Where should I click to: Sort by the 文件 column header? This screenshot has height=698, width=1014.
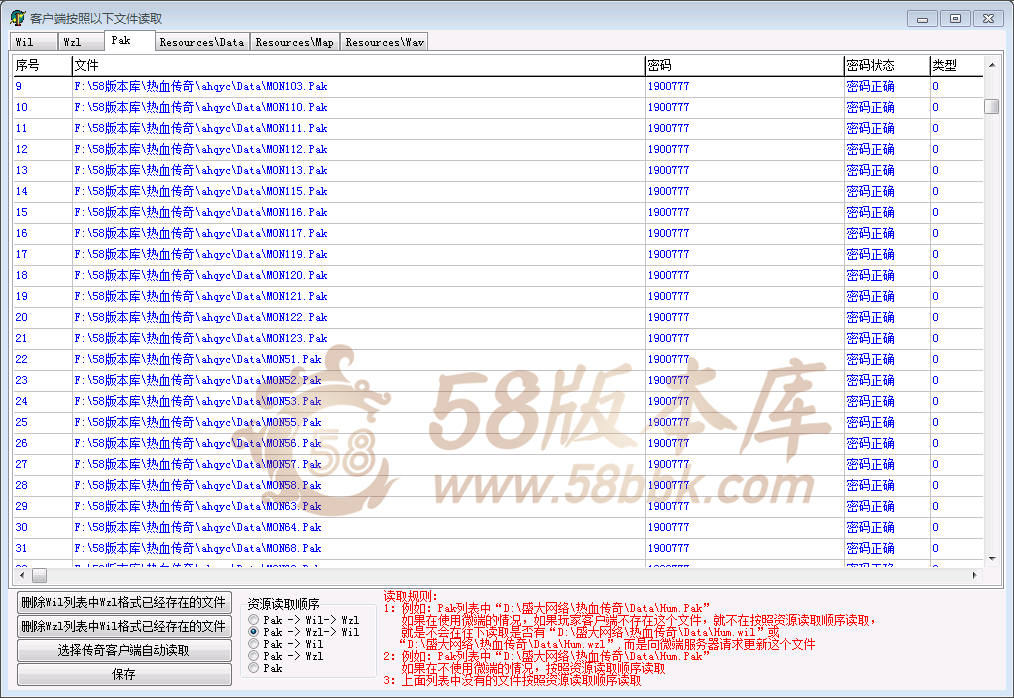coord(358,65)
